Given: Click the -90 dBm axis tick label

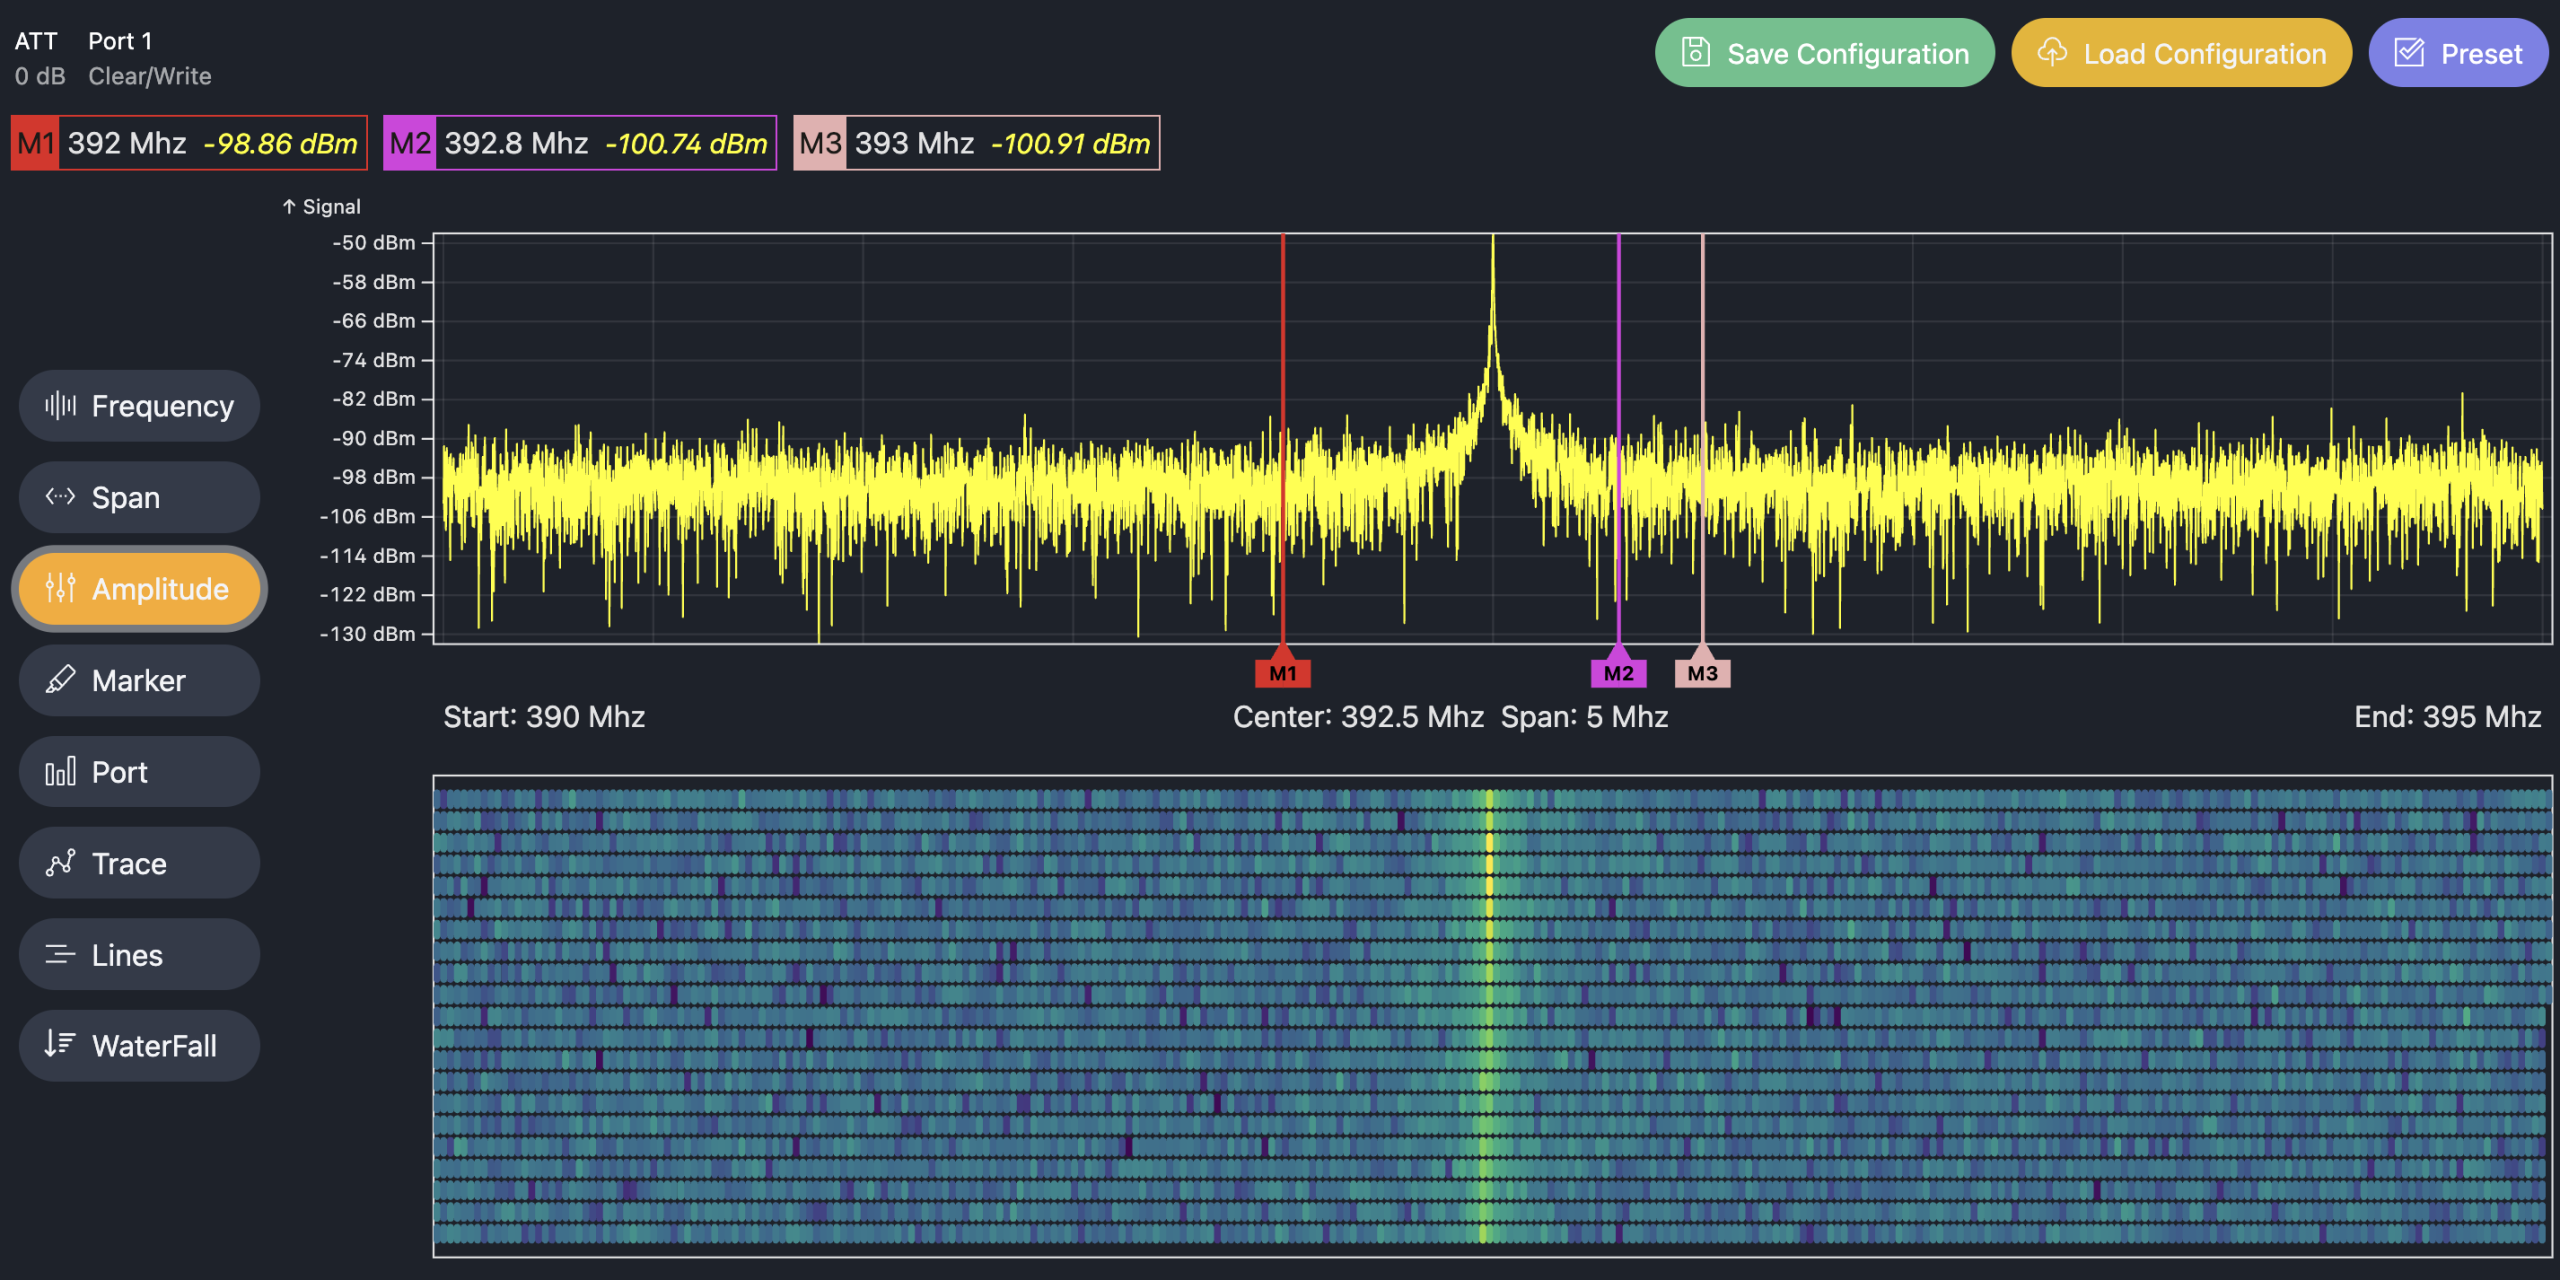Looking at the screenshot, I should [374, 438].
